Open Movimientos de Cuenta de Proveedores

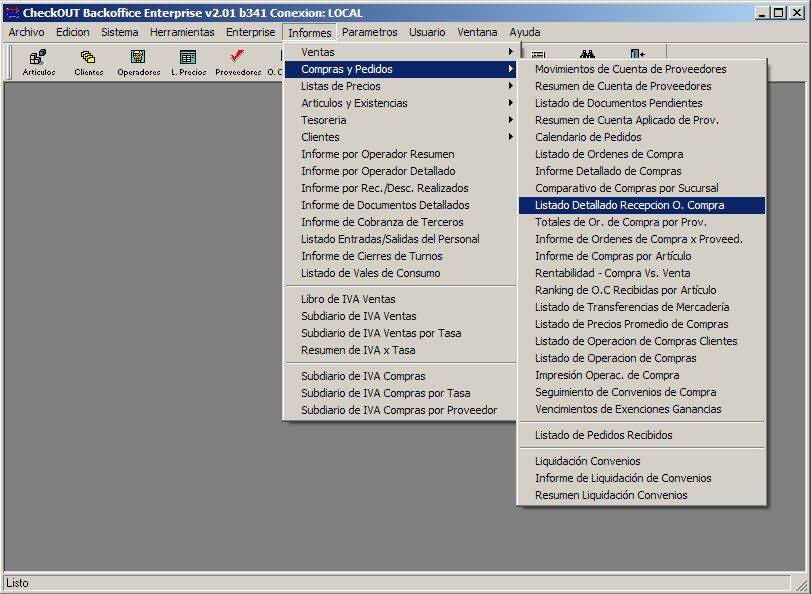[642, 69]
